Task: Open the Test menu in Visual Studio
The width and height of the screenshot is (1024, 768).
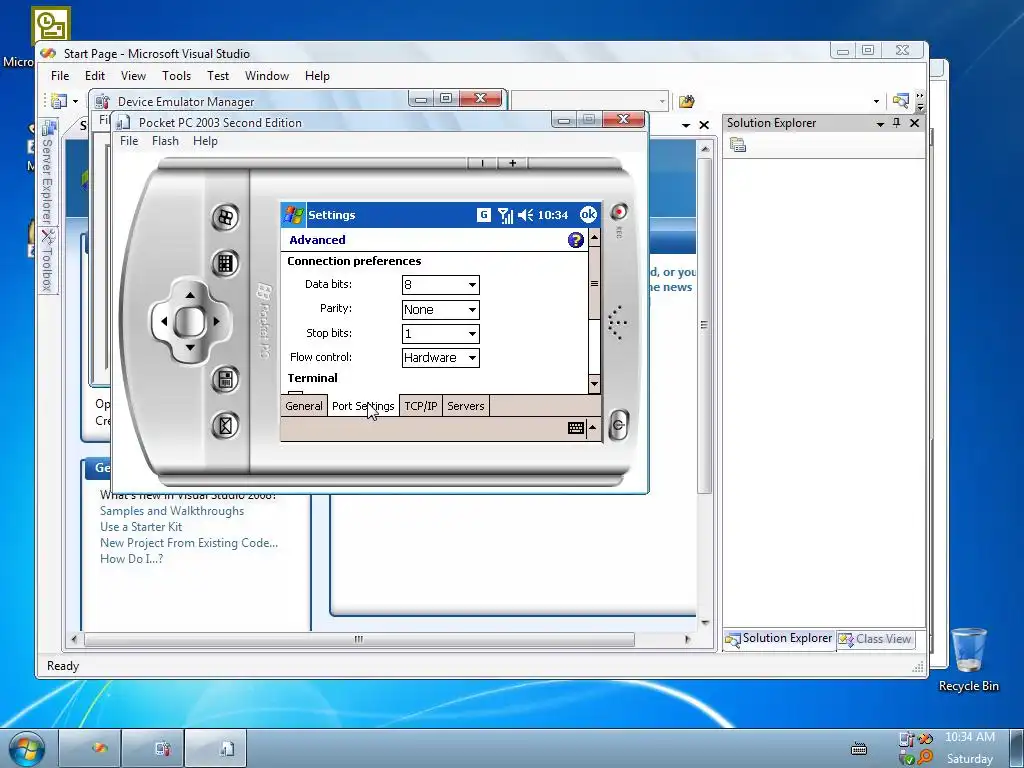Action: 218,76
